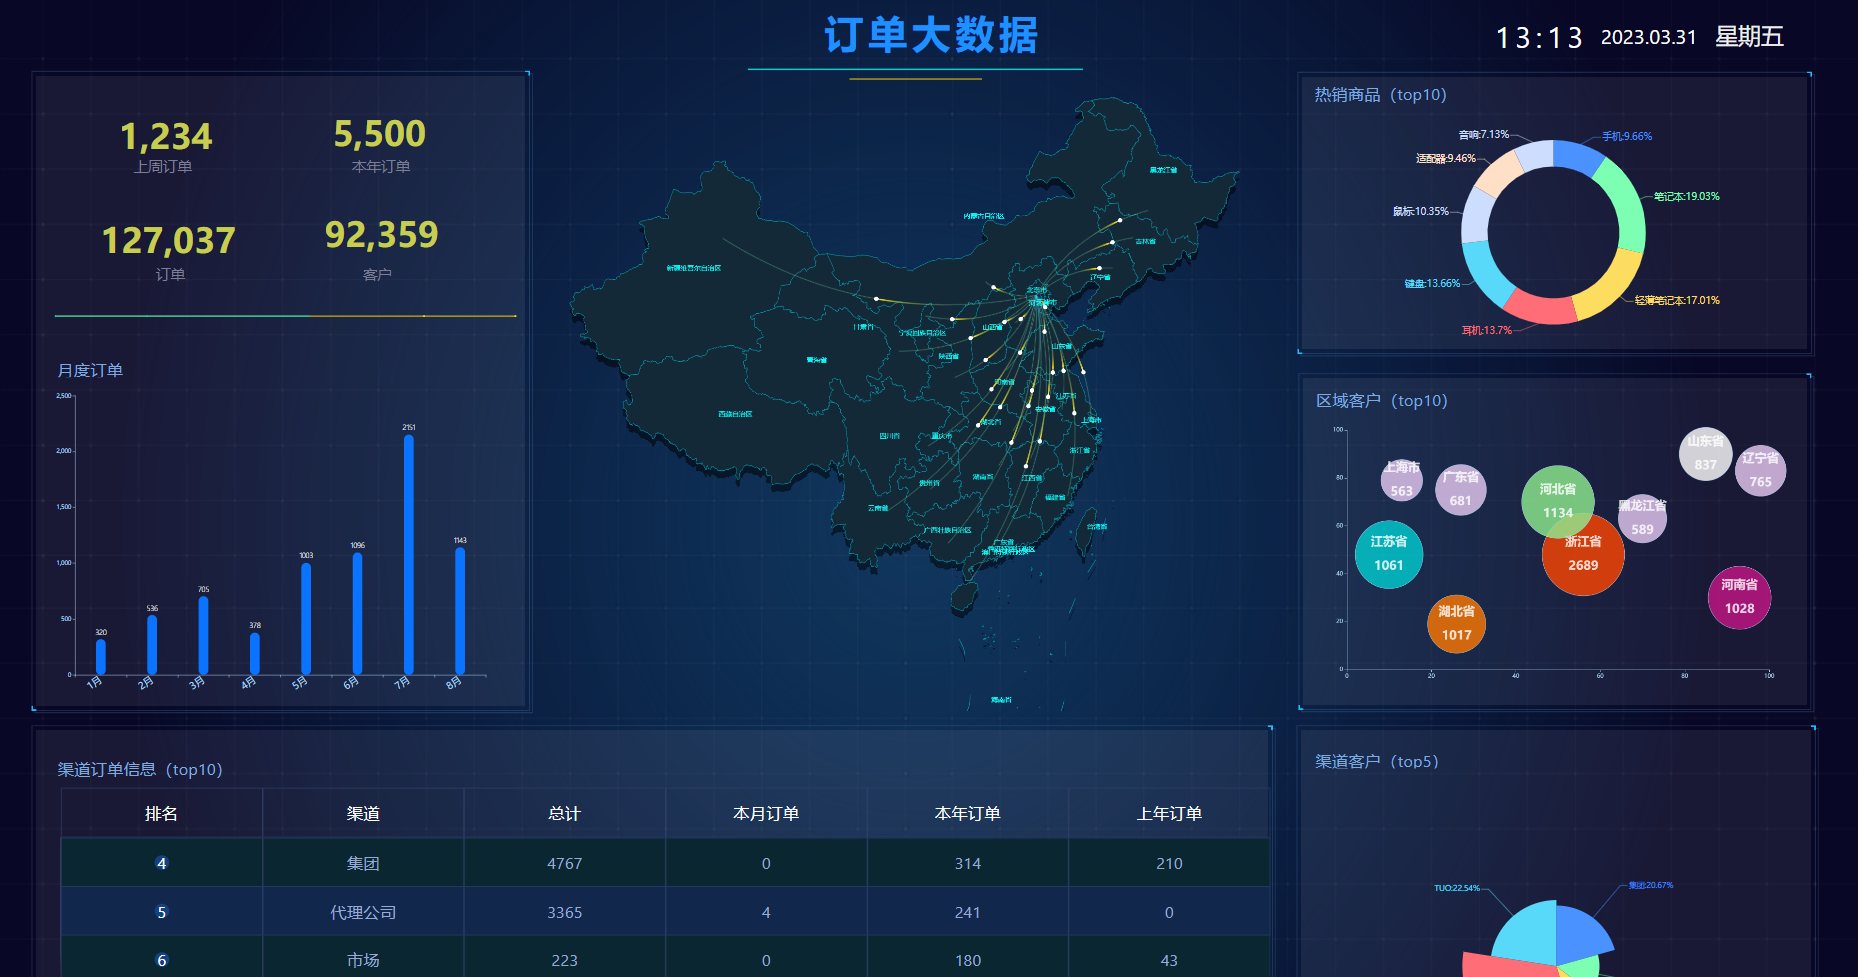Click the 河南省 1028 magenta bubble
The image size is (1858, 977).
tap(1739, 598)
